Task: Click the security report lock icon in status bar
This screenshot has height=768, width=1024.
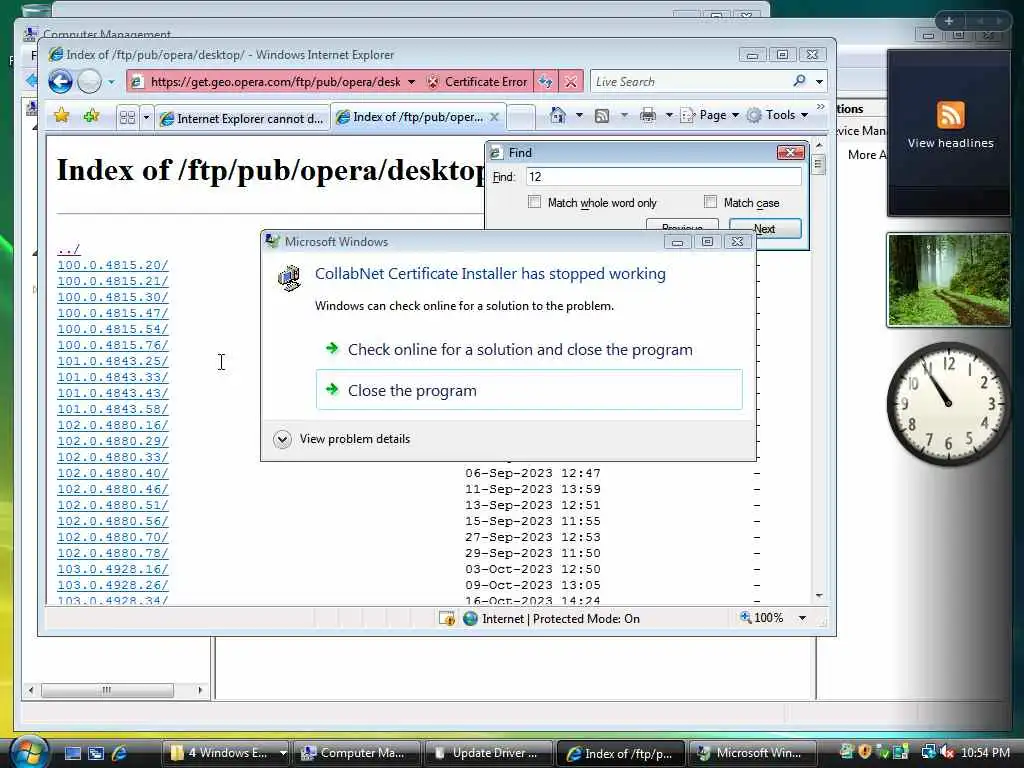Action: pos(447,618)
